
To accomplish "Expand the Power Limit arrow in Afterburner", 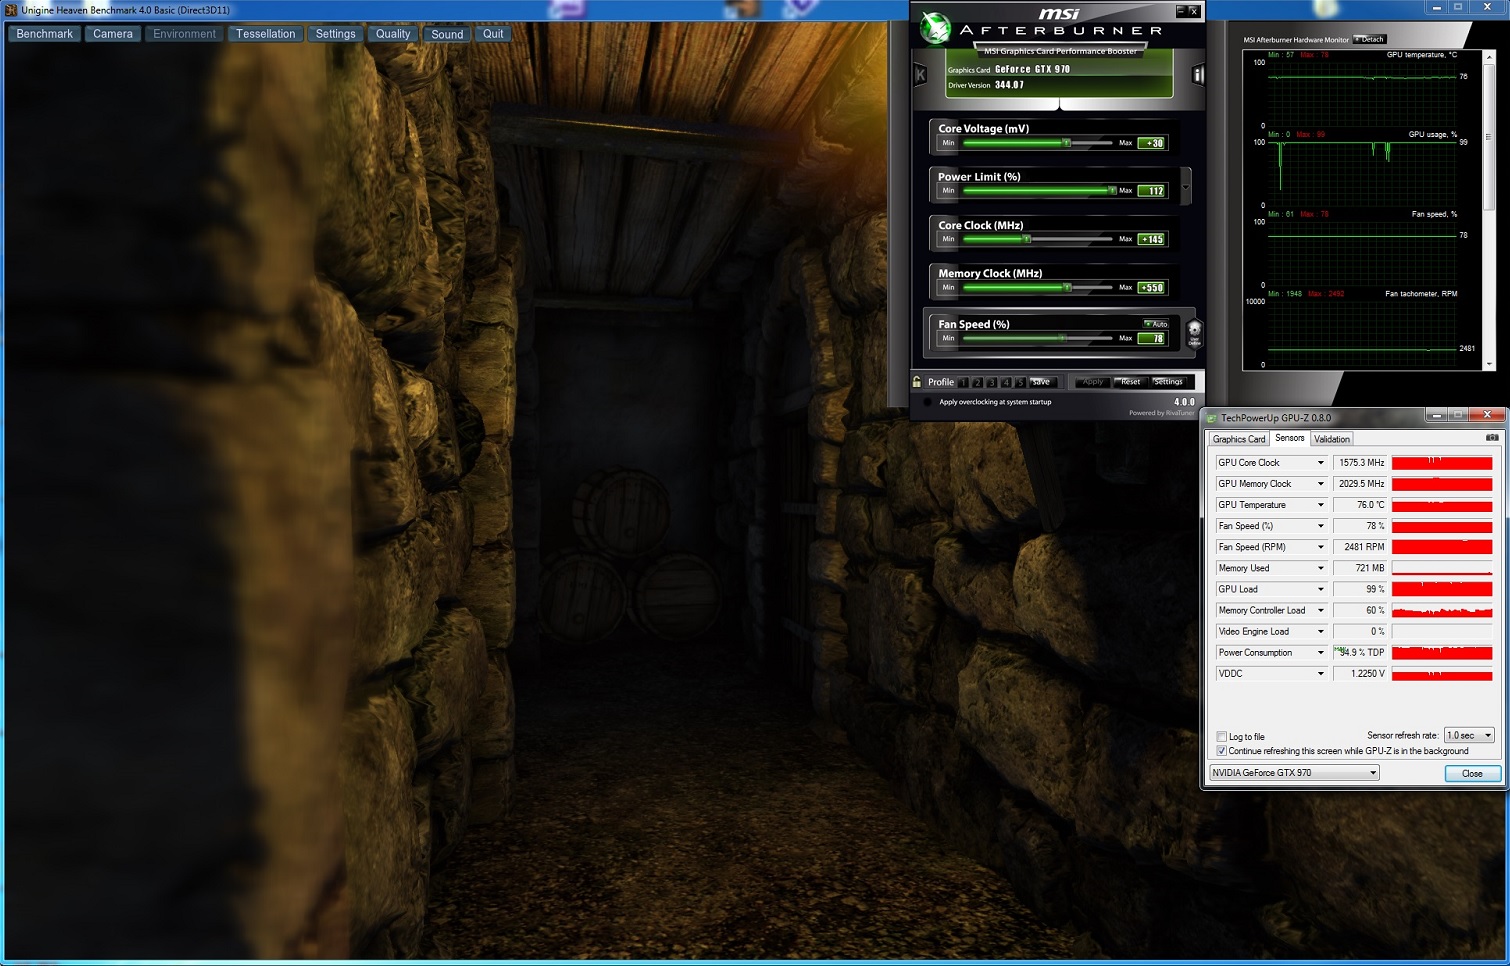I will 1186,186.
